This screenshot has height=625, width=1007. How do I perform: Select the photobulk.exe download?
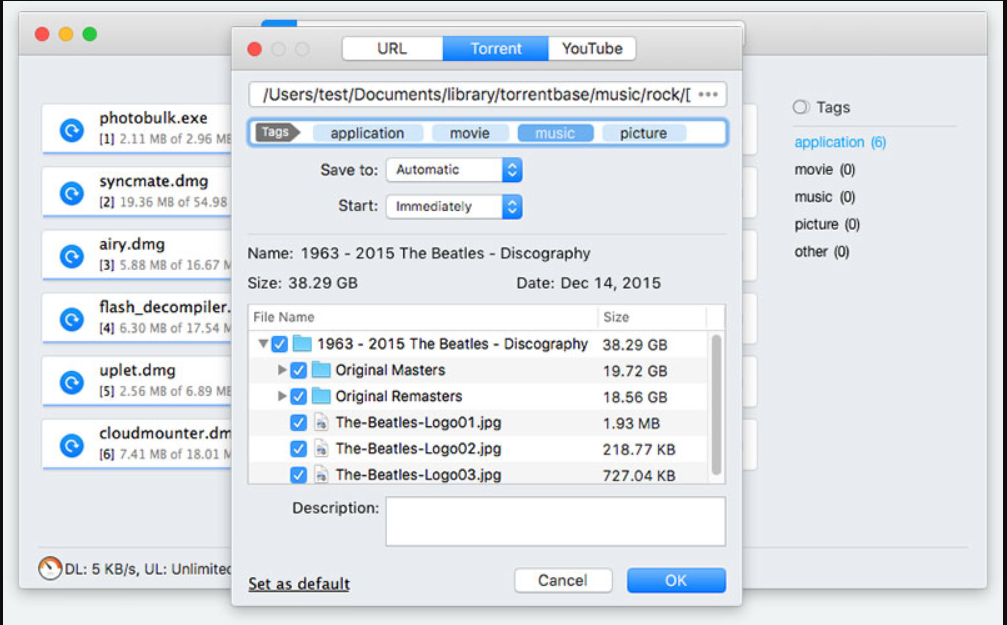click(x=137, y=129)
